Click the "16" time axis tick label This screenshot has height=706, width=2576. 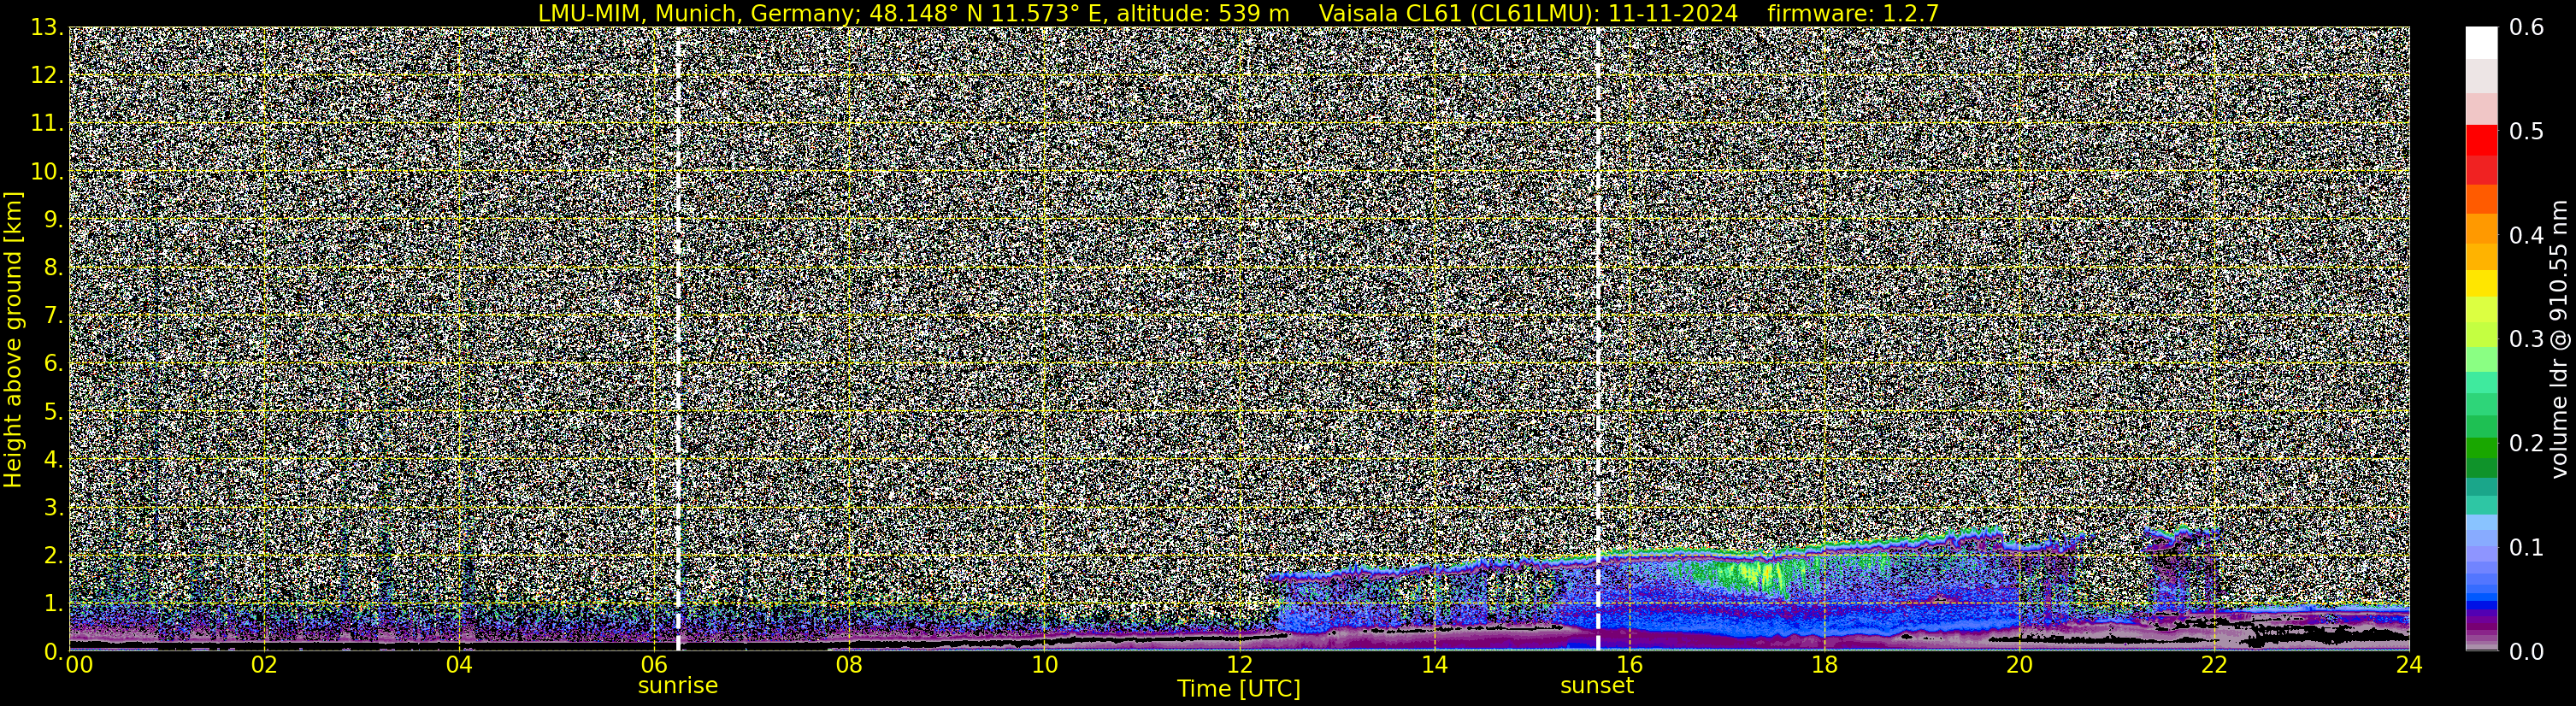pos(1629,665)
